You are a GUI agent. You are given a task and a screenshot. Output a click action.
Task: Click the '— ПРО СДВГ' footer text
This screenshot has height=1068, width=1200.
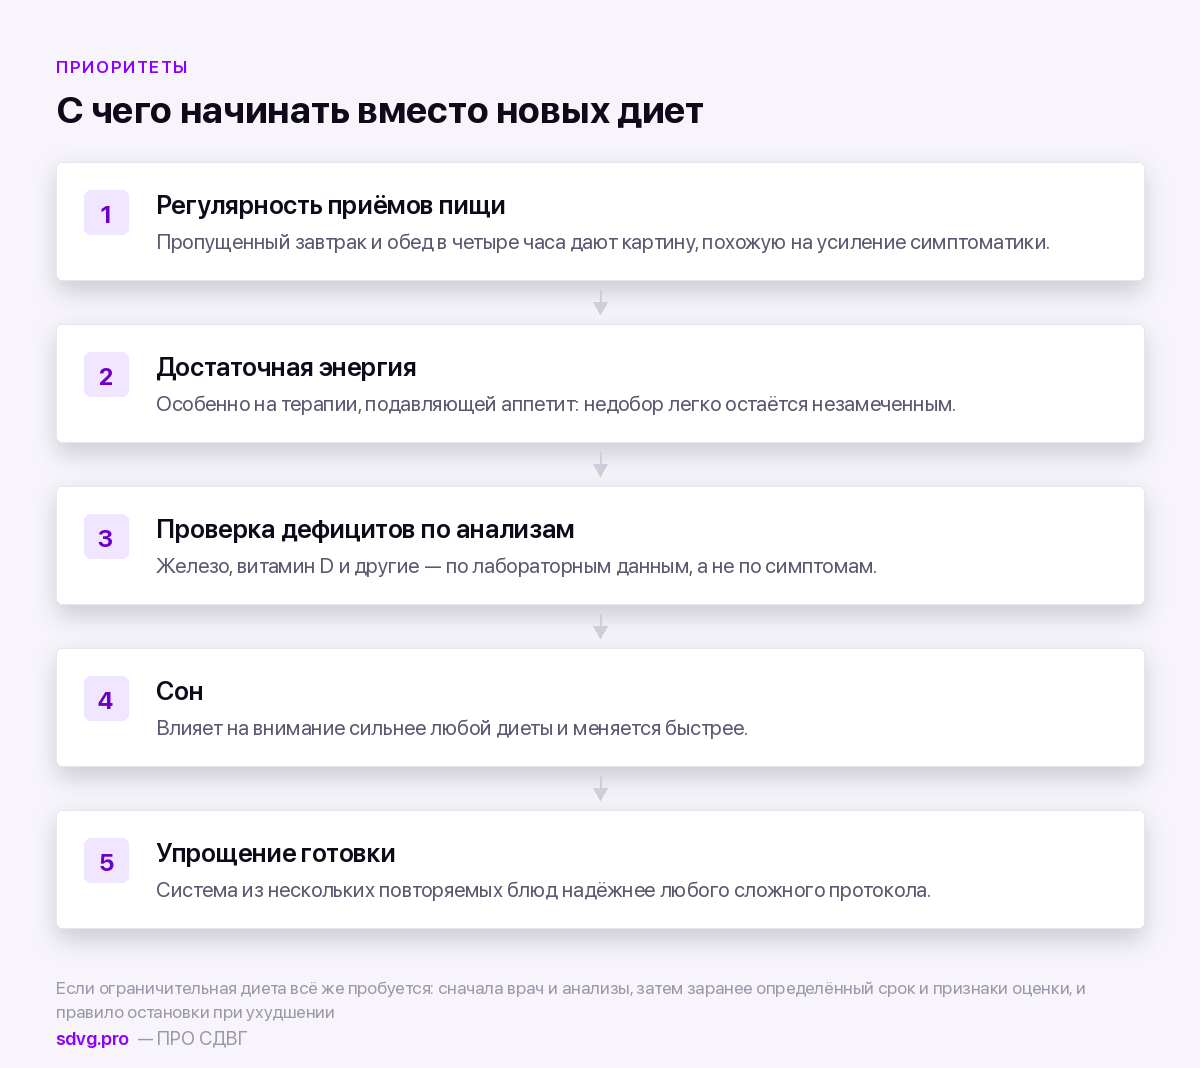[192, 1038]
